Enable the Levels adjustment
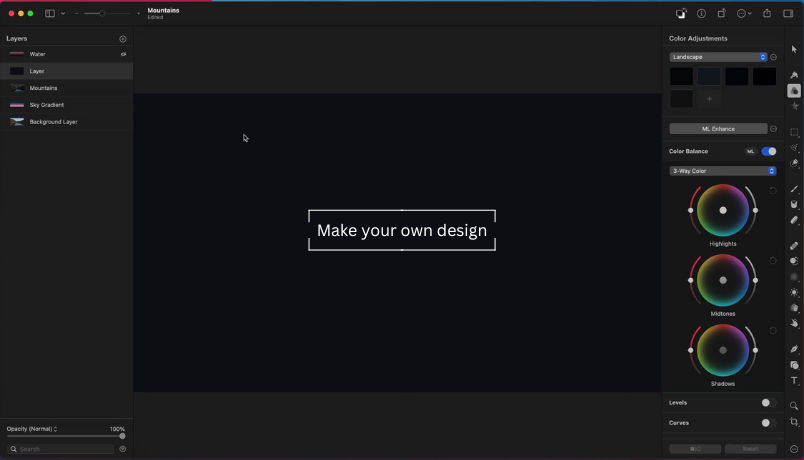The image size is (804, 460). tap(768, 403)
